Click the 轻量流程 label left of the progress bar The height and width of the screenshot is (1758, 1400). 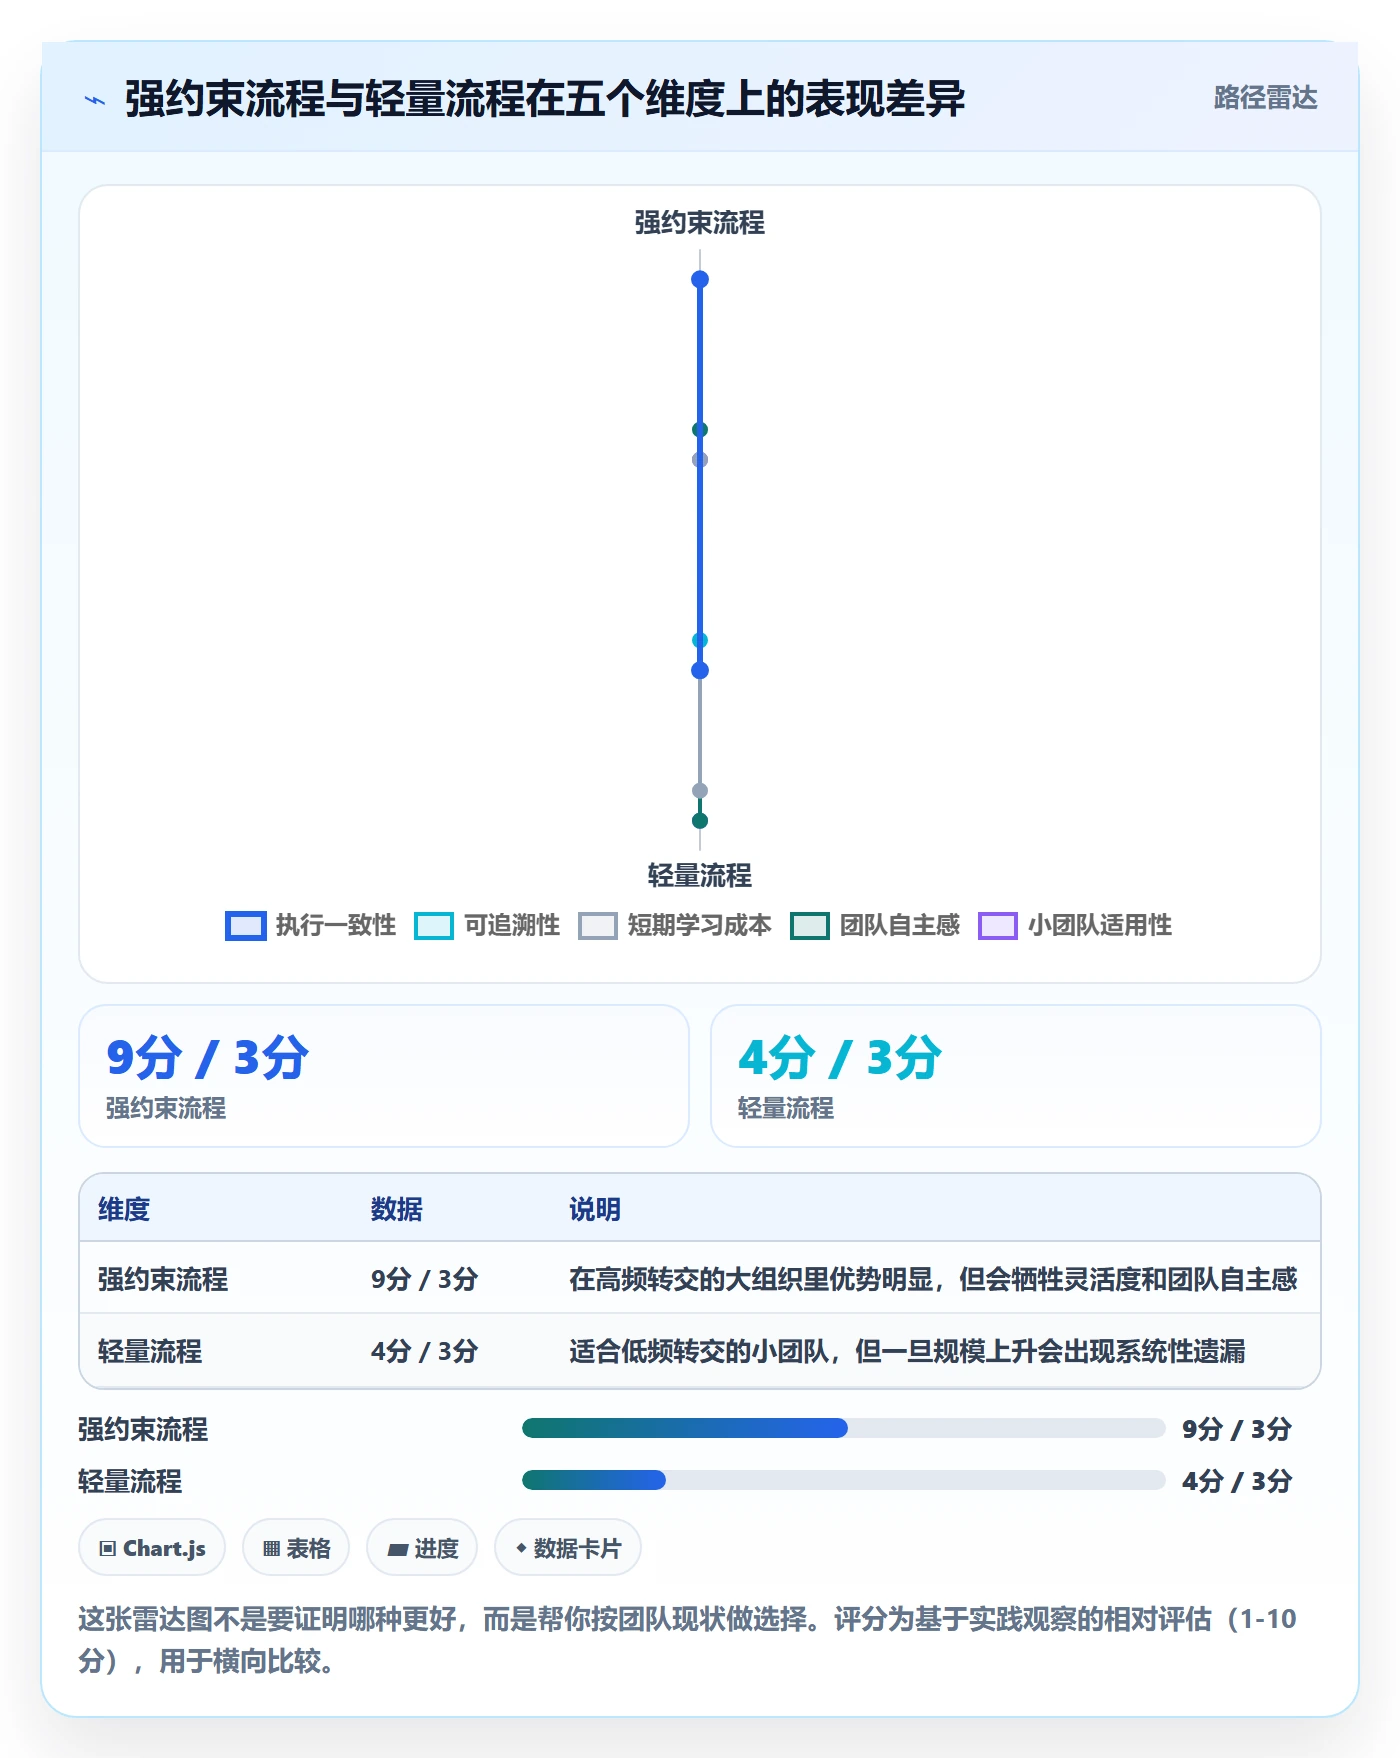tap(130, 1481)
